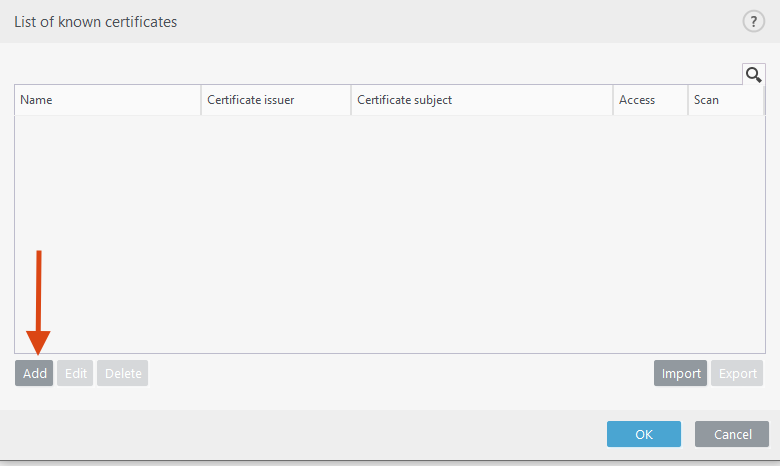
Task: Click inside the empty certificate list area
Action: click(390, 230)
